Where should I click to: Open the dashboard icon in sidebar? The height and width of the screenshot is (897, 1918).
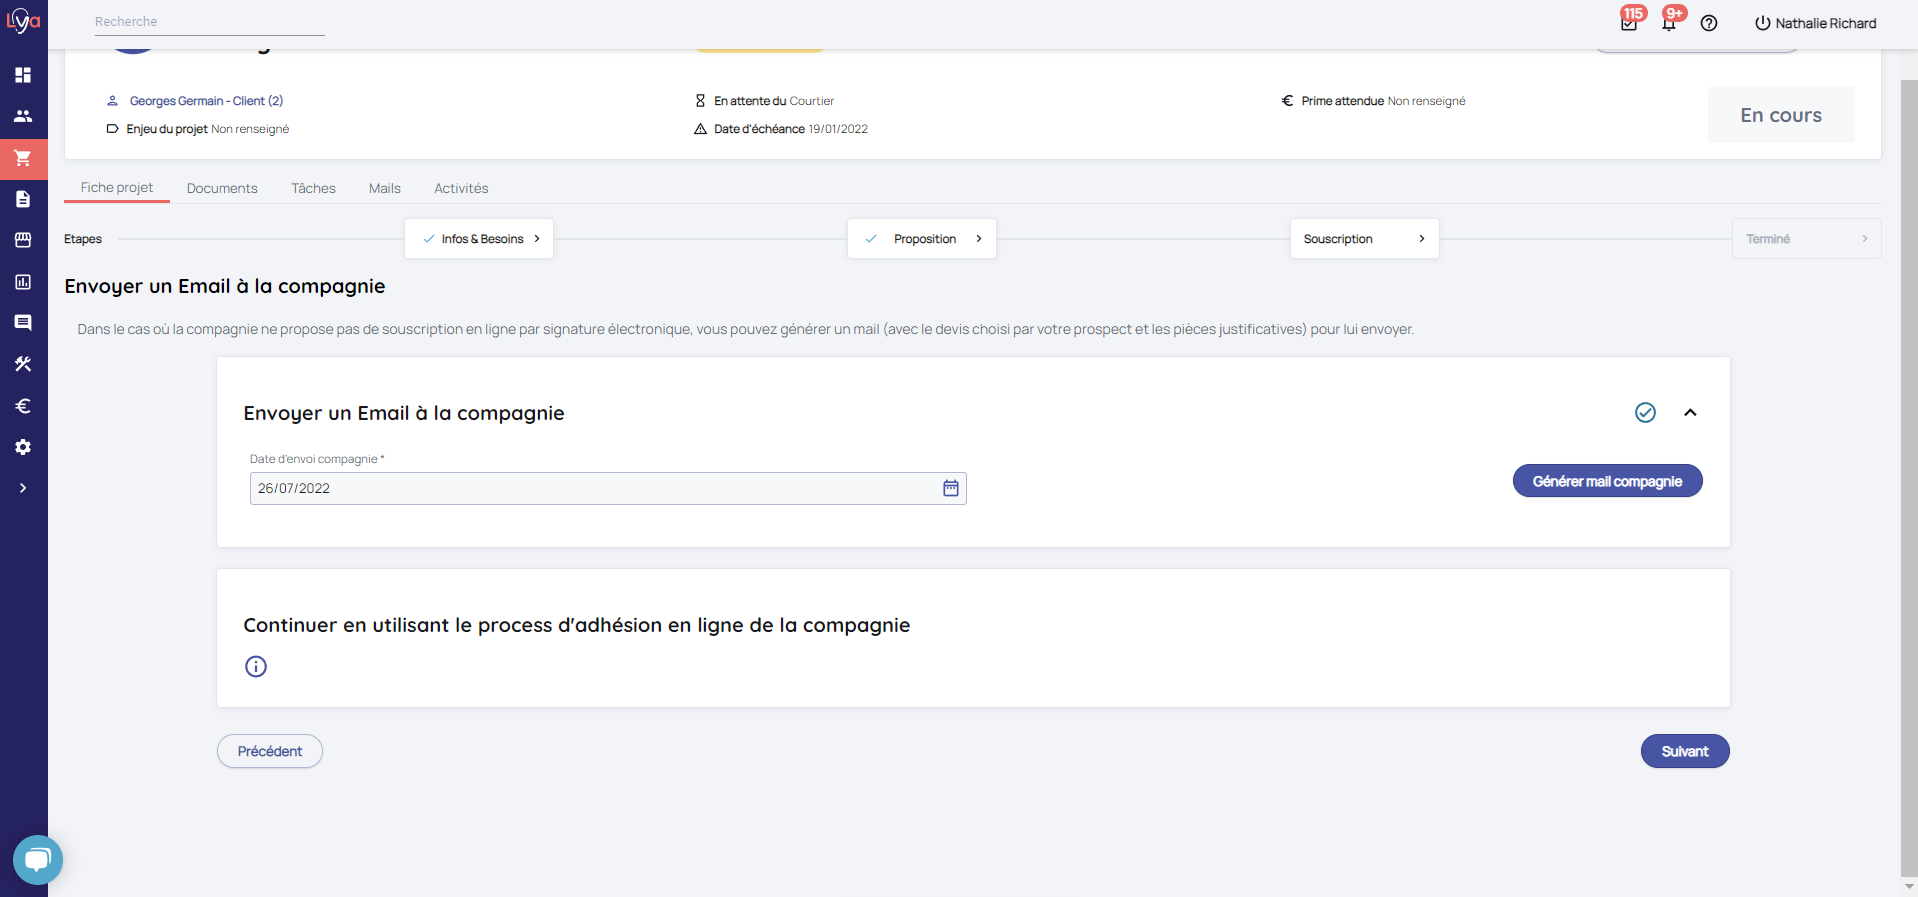pos(23,75)
